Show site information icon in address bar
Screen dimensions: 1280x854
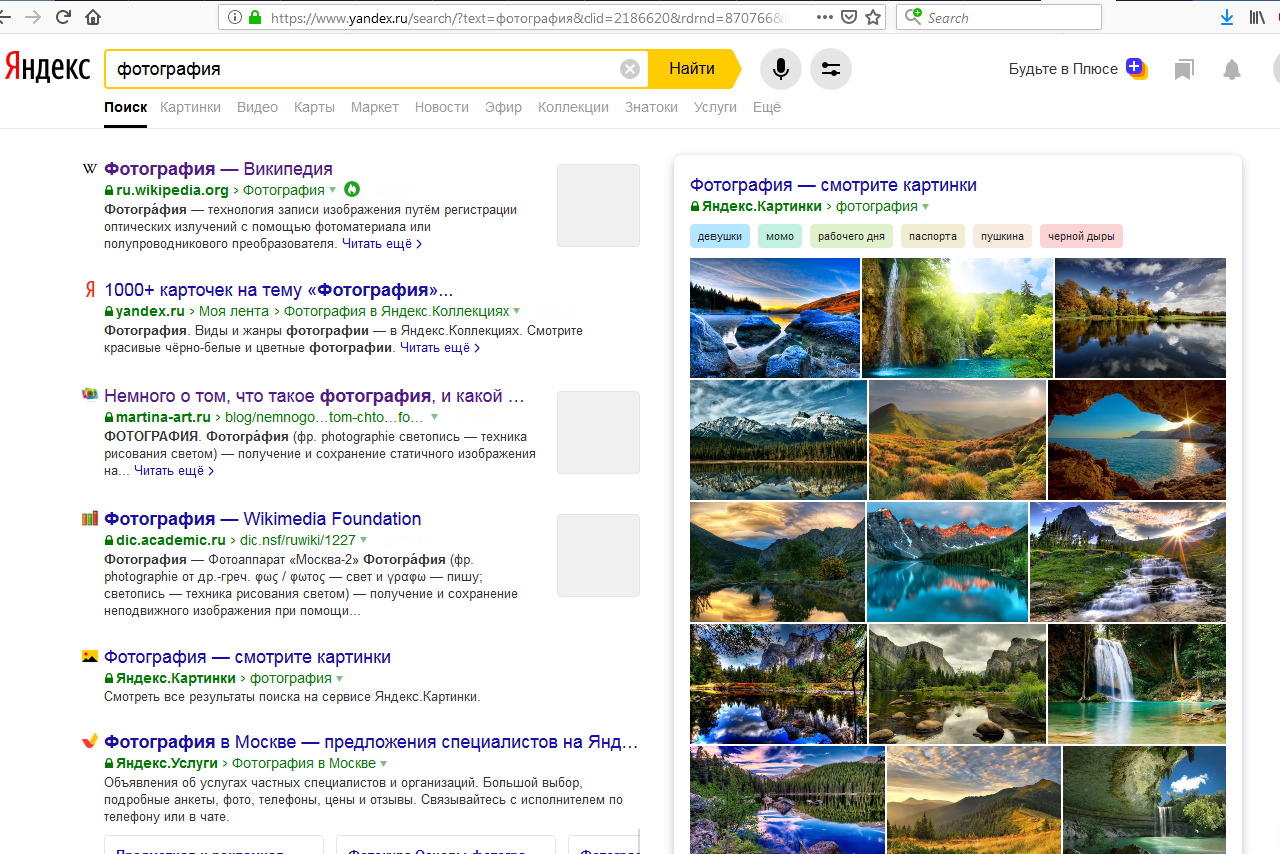tap(235, 17)
